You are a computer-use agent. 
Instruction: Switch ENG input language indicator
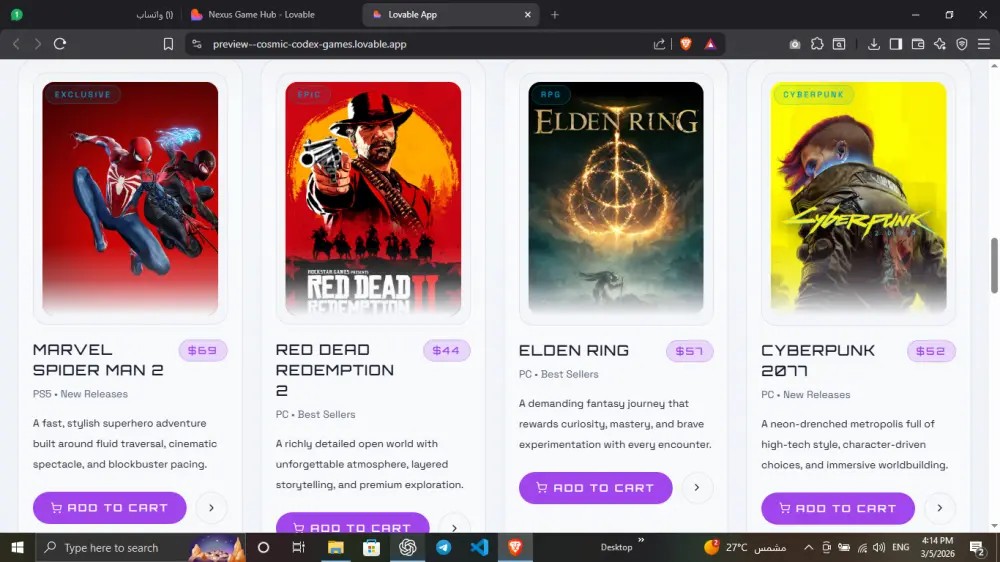click(x=901, y=547)
